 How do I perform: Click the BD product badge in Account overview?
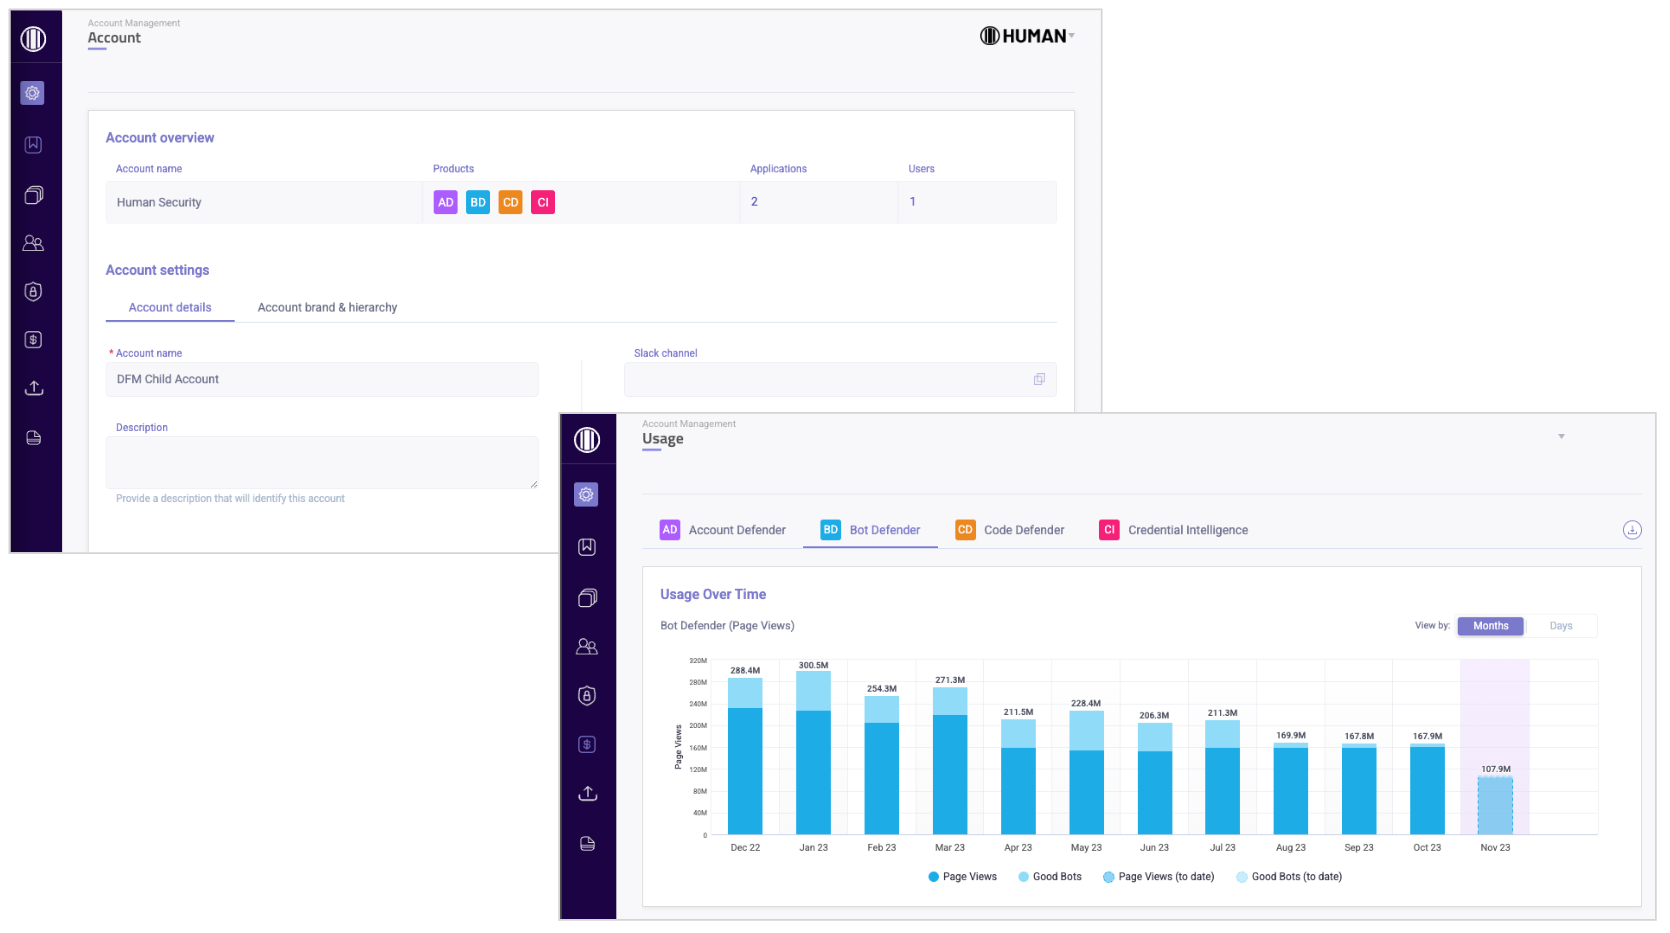478,202
